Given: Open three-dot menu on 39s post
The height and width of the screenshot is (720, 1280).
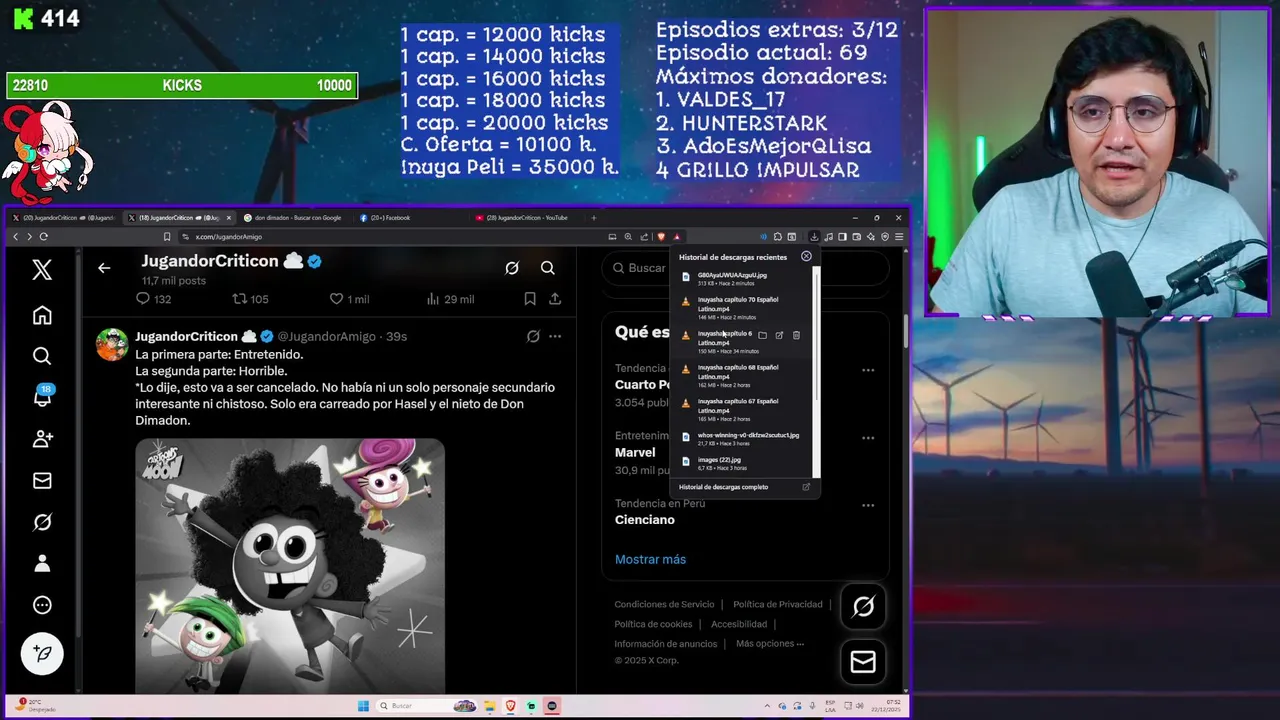Looking at the screenshot, I should (x=555, y=336).
